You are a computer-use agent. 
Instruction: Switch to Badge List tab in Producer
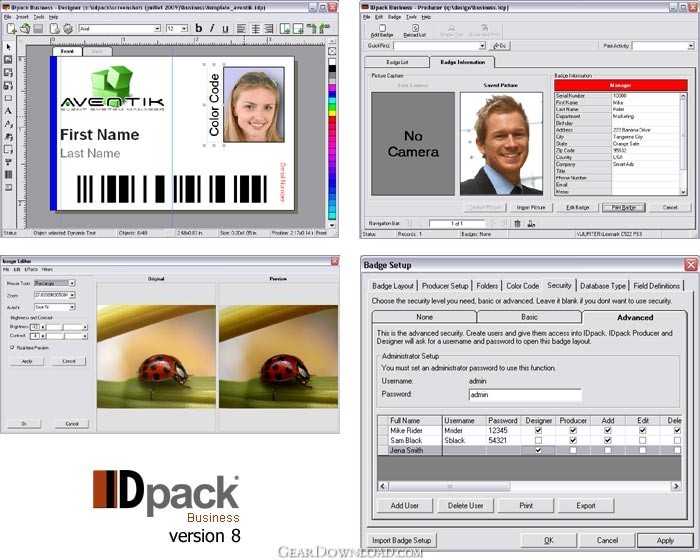click(x=397, y=62)
